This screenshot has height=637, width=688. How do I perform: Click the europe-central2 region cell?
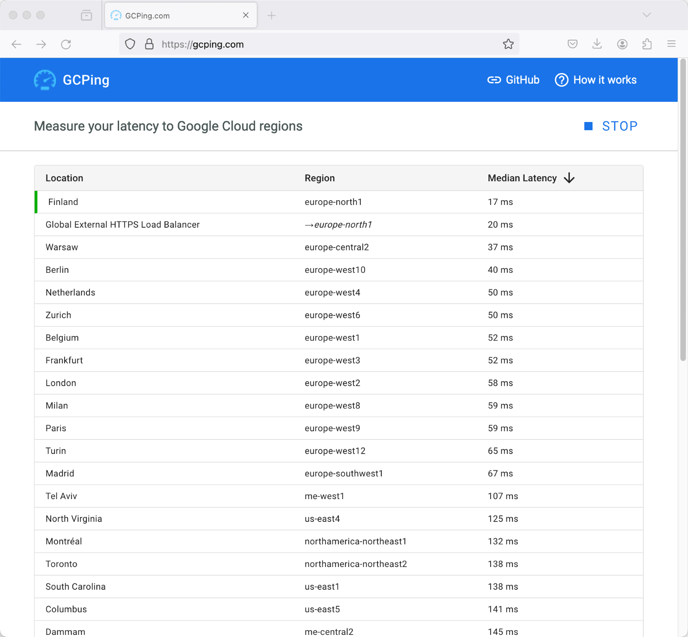(x=337, y=247)
